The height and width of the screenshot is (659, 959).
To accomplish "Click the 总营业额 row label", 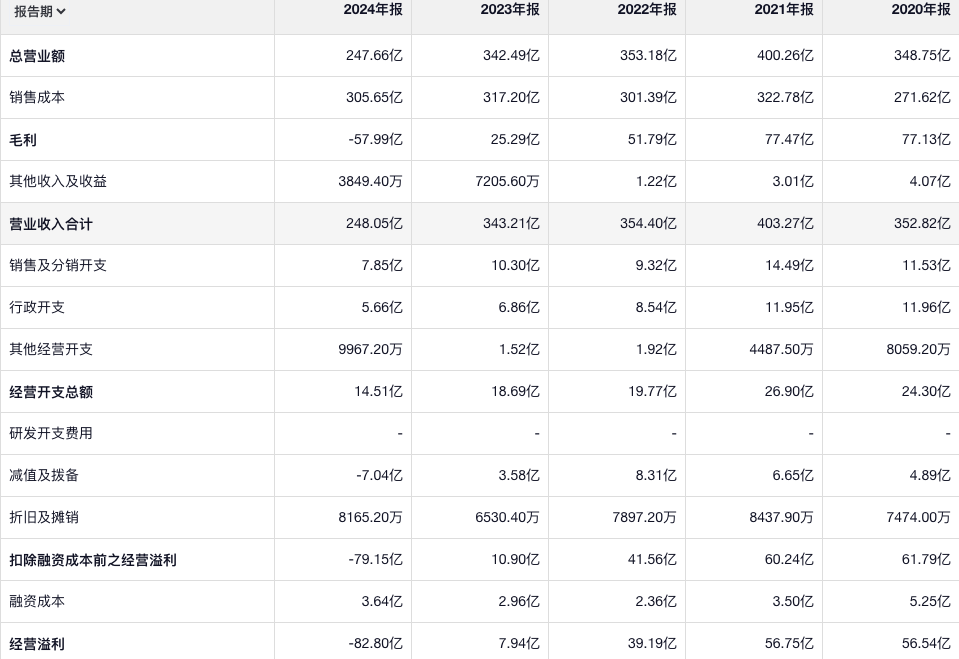I will 37,56.
